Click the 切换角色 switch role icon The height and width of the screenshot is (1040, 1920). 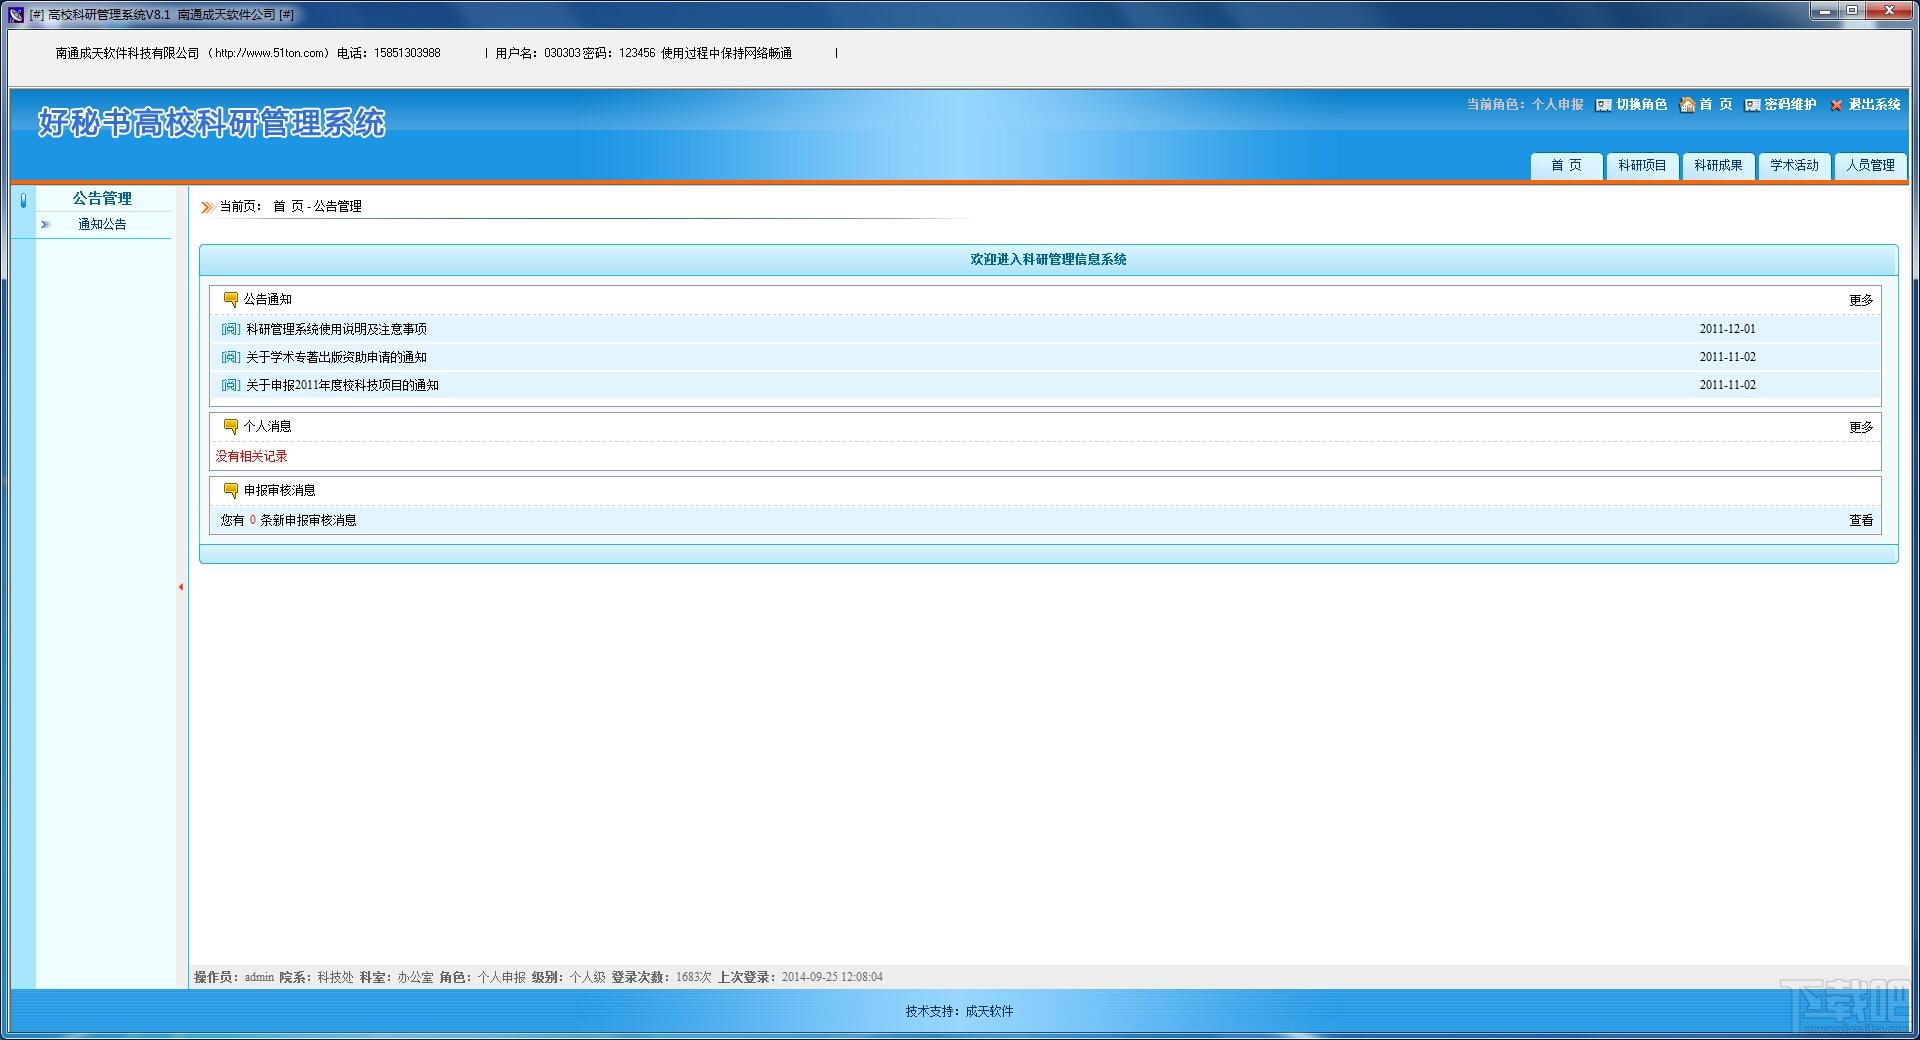pyautogui.click(x=1603, y=105)
